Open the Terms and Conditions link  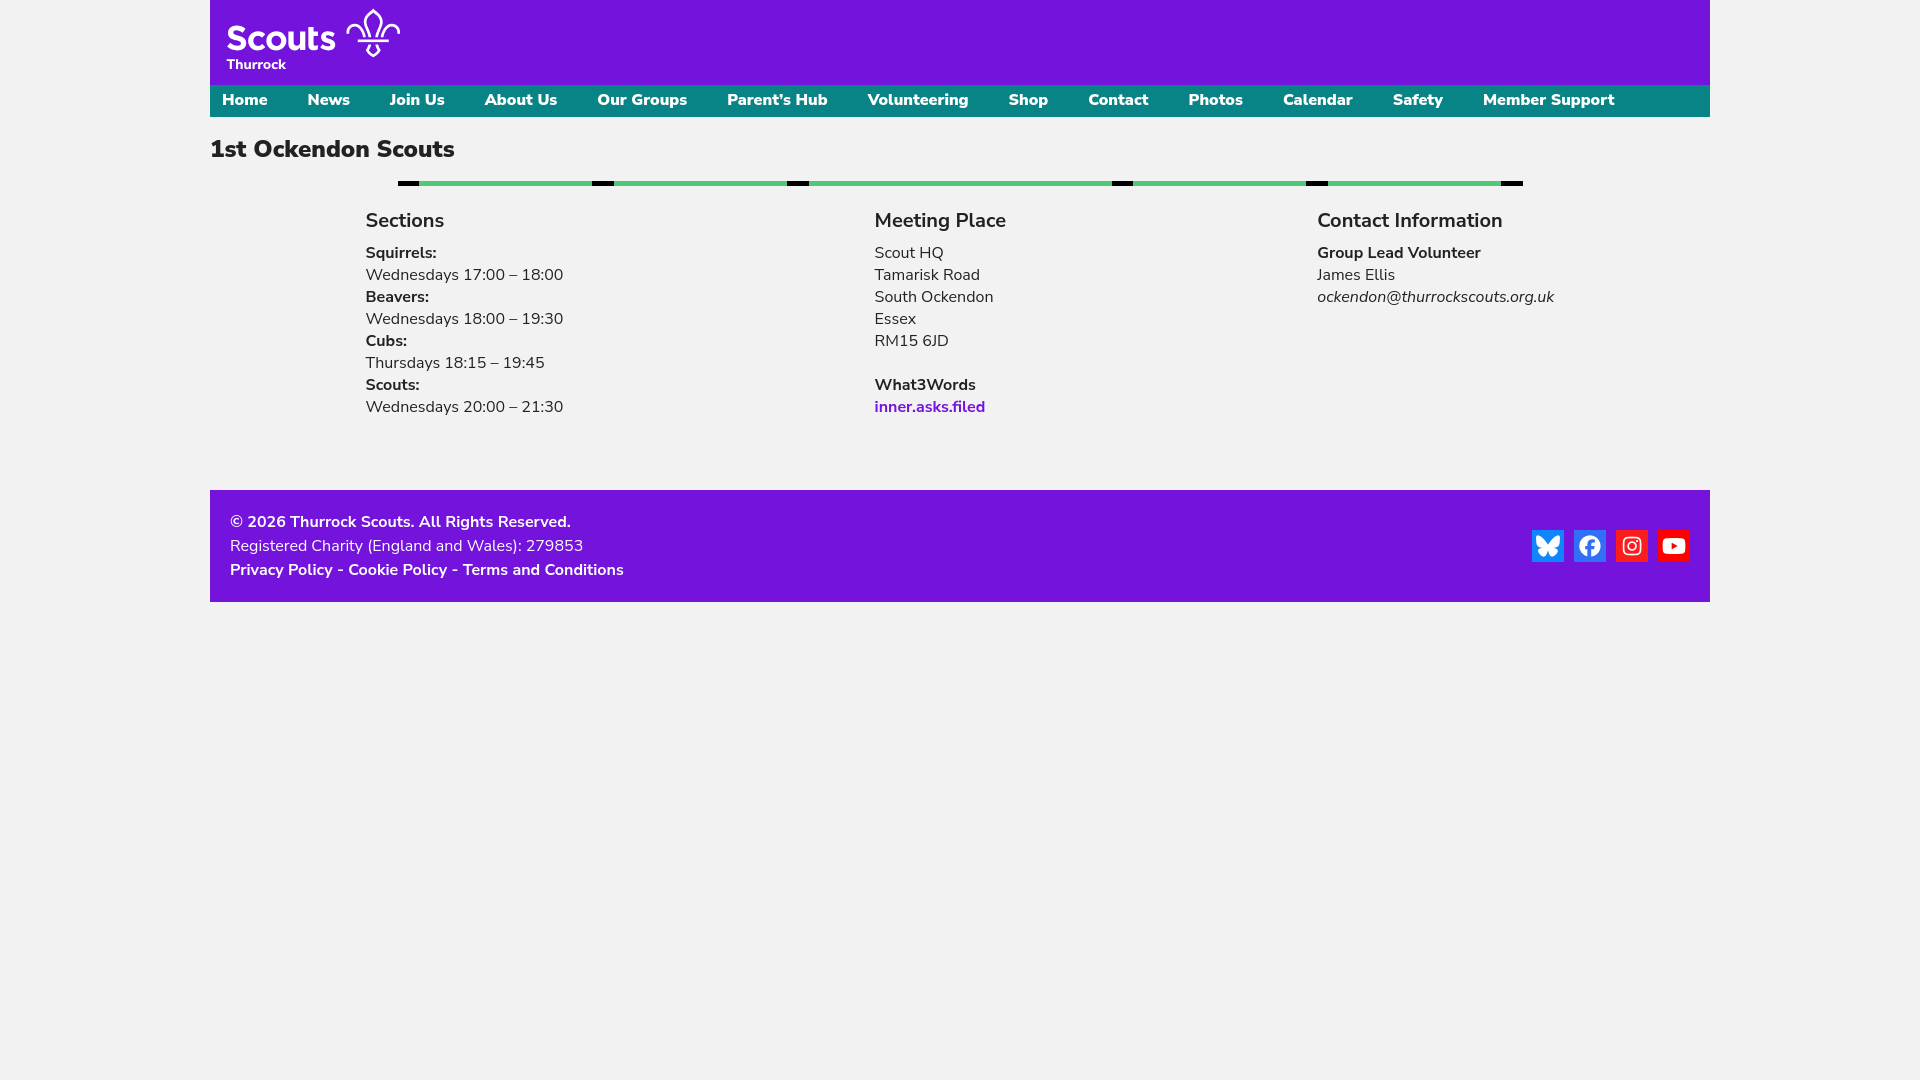click(x=543, y=570)
